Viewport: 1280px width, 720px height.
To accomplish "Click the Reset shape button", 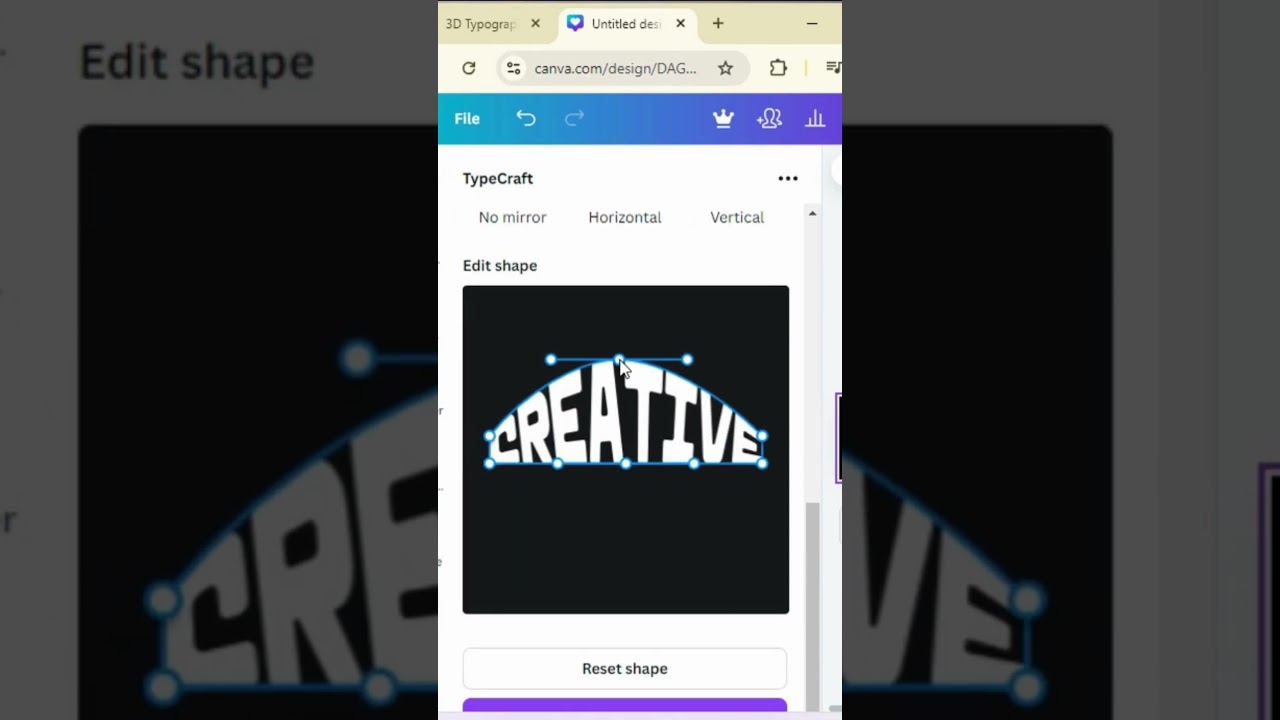I will pos(625,669).
